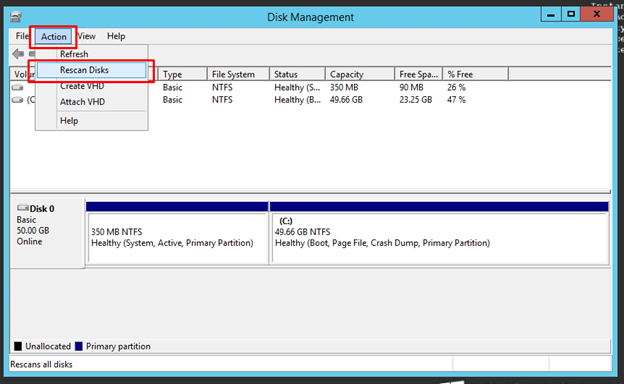Image resolution: width=624 pixels, height=384 pixels.
Task: Click the 47 % free value
Action: point(456,100)
